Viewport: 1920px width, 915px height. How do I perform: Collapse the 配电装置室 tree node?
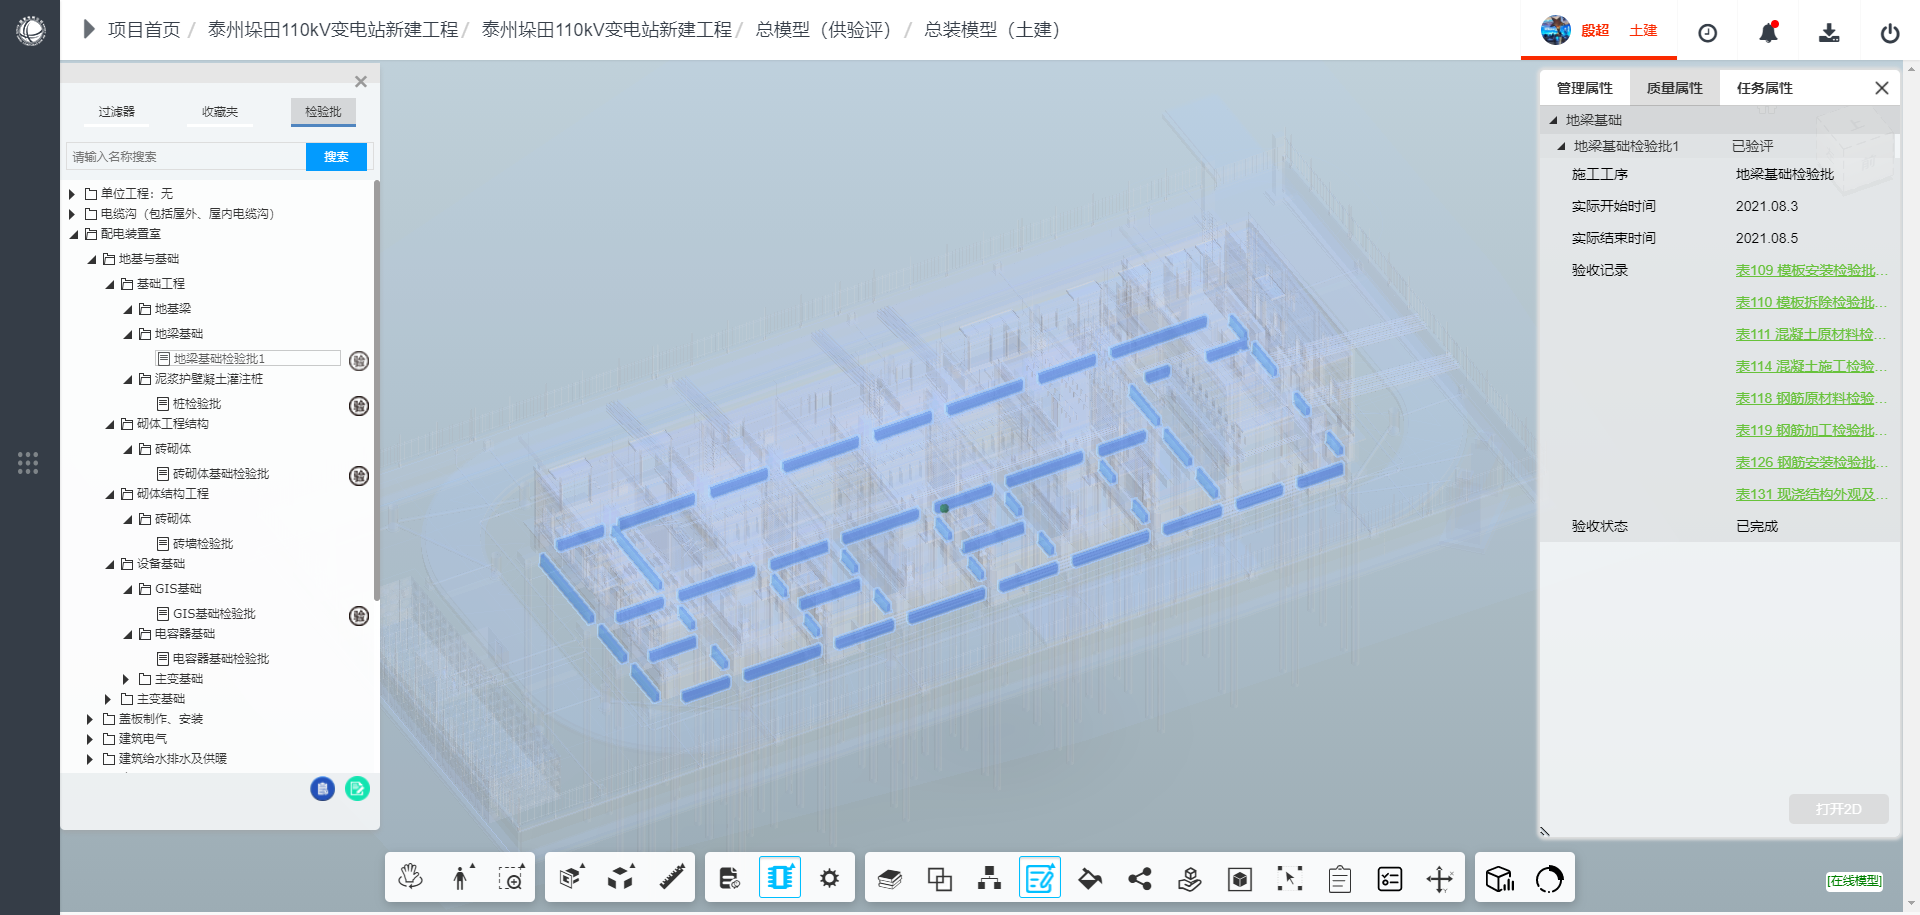point(73,234)
